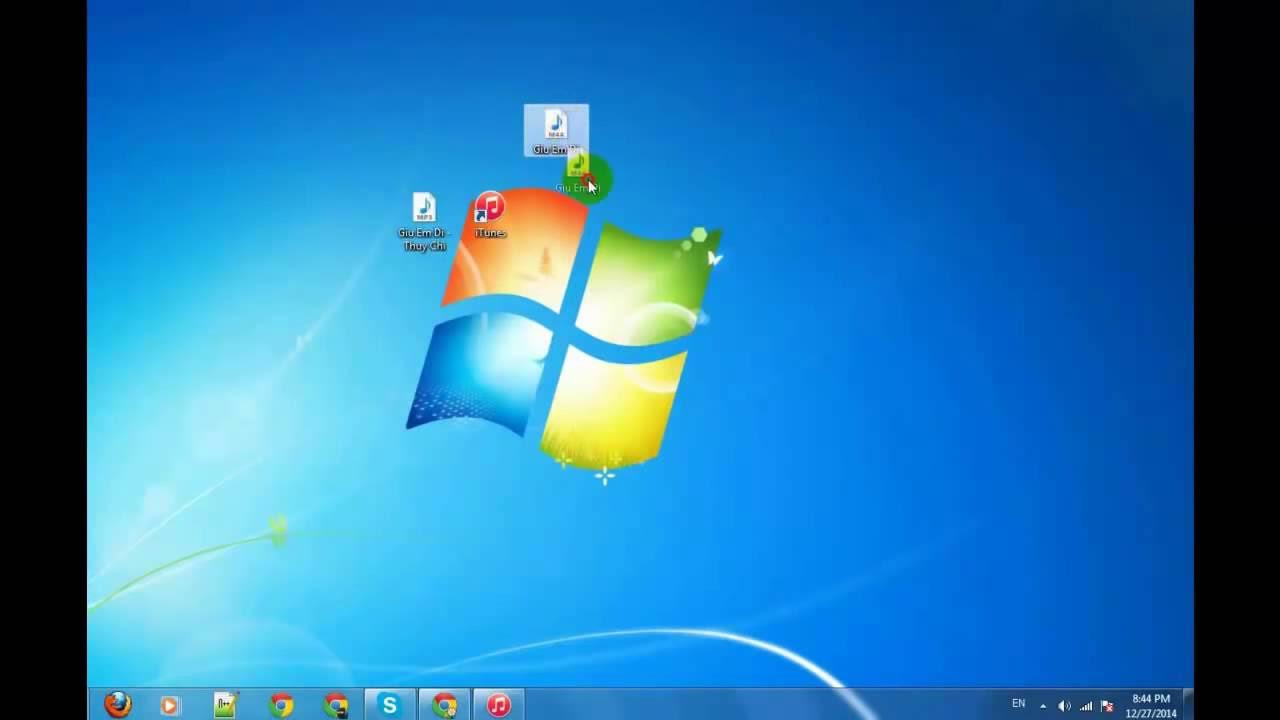
Task: Open the volume control in system tray
Action: tap(1064, 706)
